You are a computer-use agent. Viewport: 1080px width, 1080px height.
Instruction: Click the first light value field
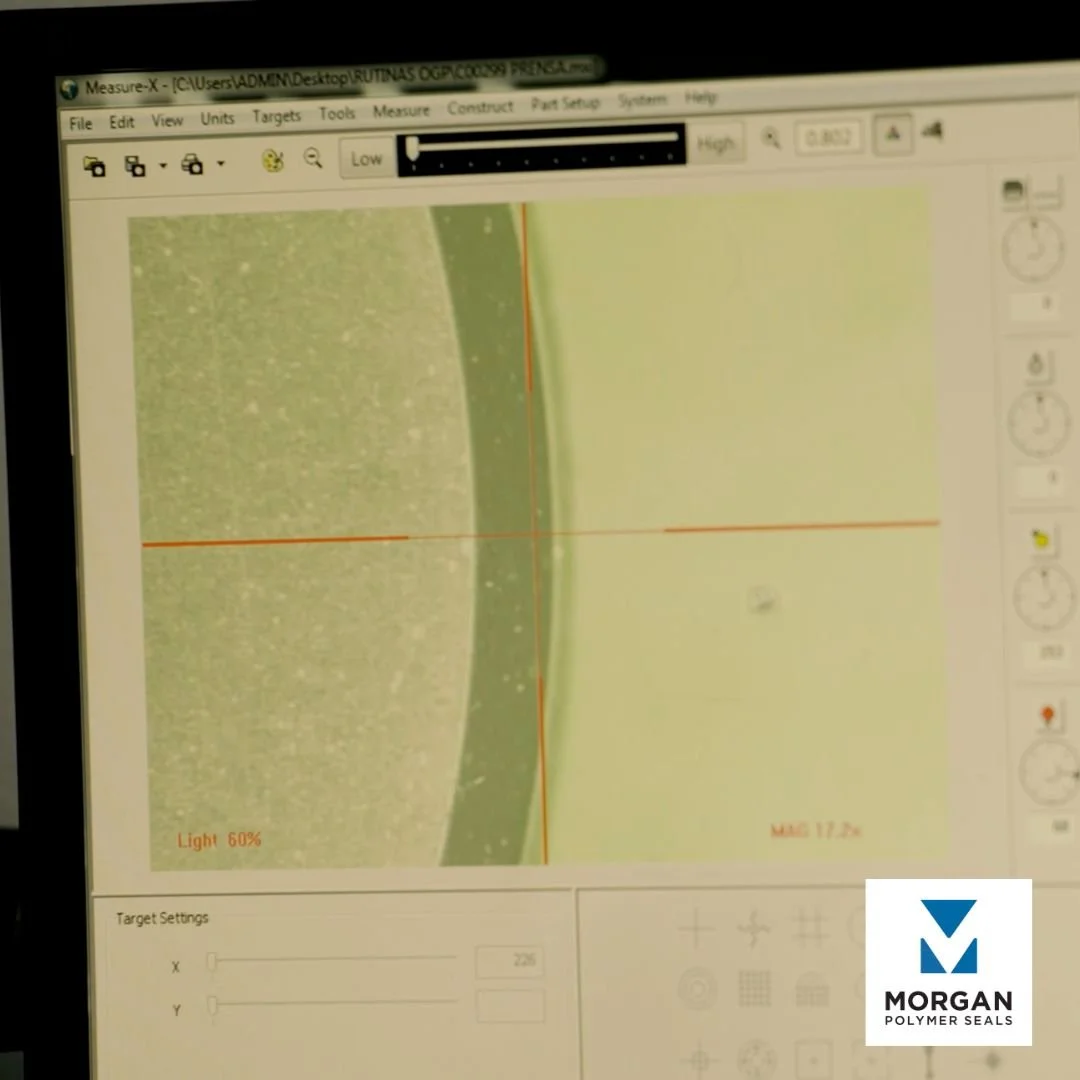point(1035,304)
